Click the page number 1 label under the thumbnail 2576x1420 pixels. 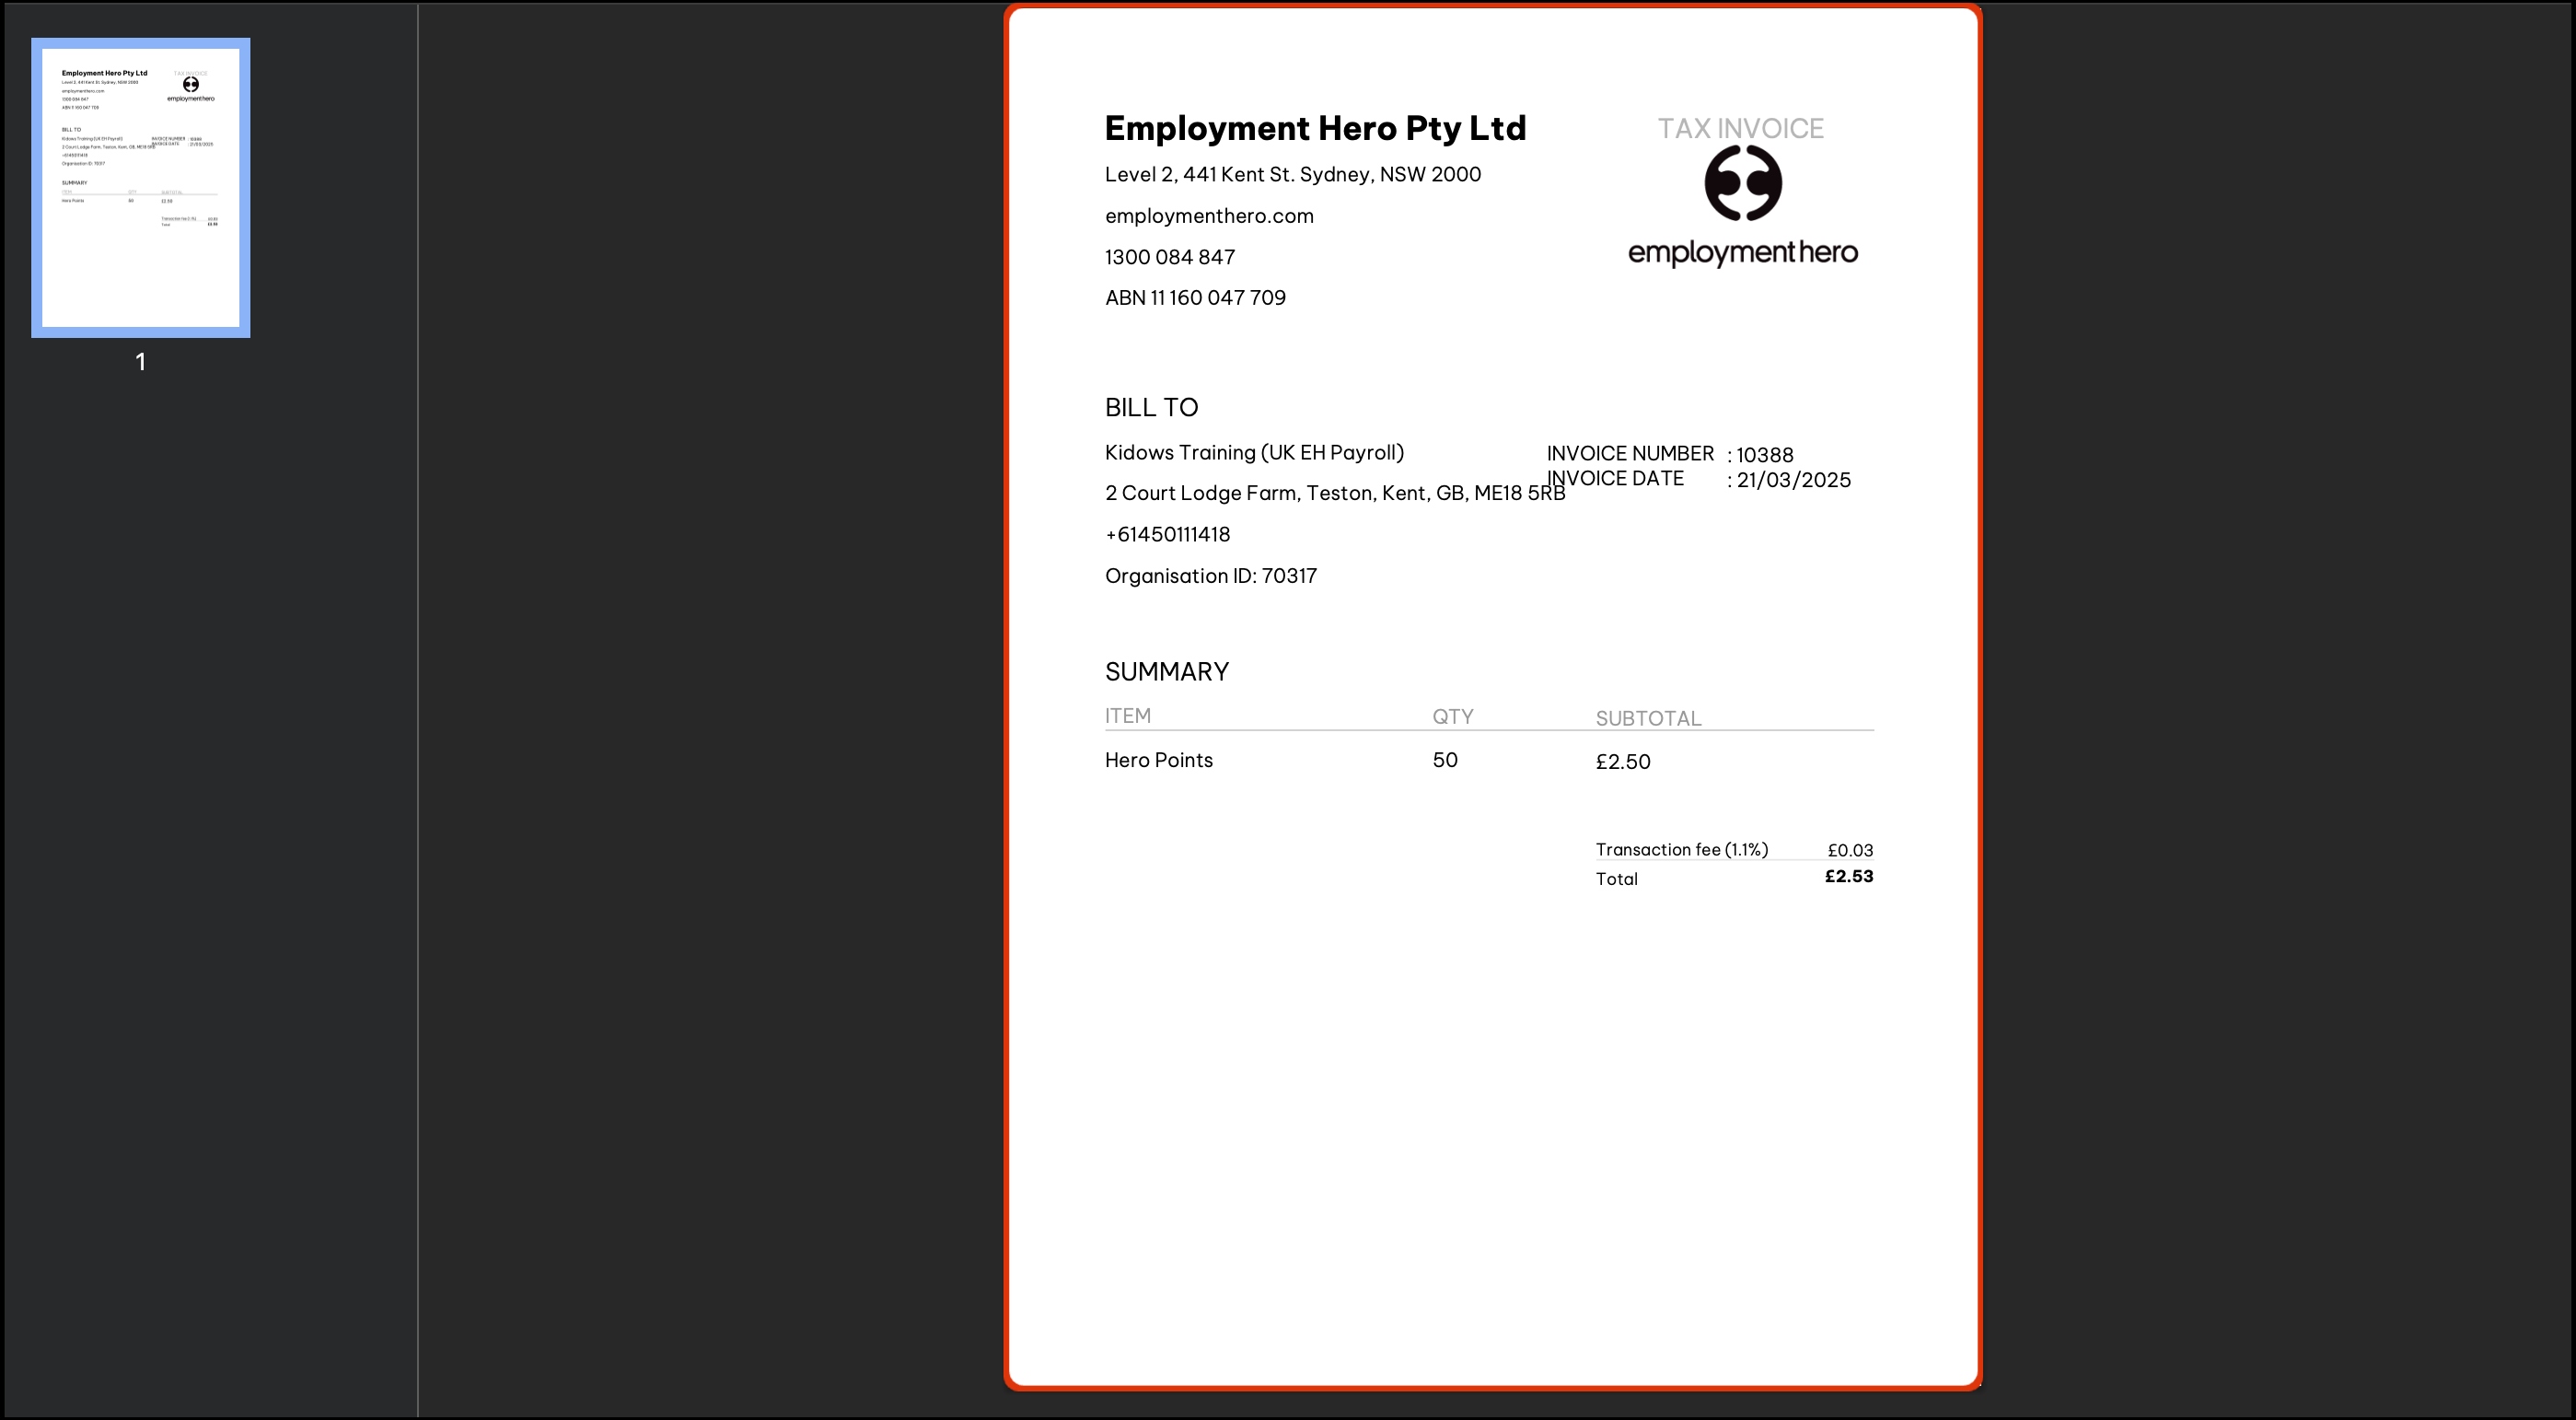point(140,362)
